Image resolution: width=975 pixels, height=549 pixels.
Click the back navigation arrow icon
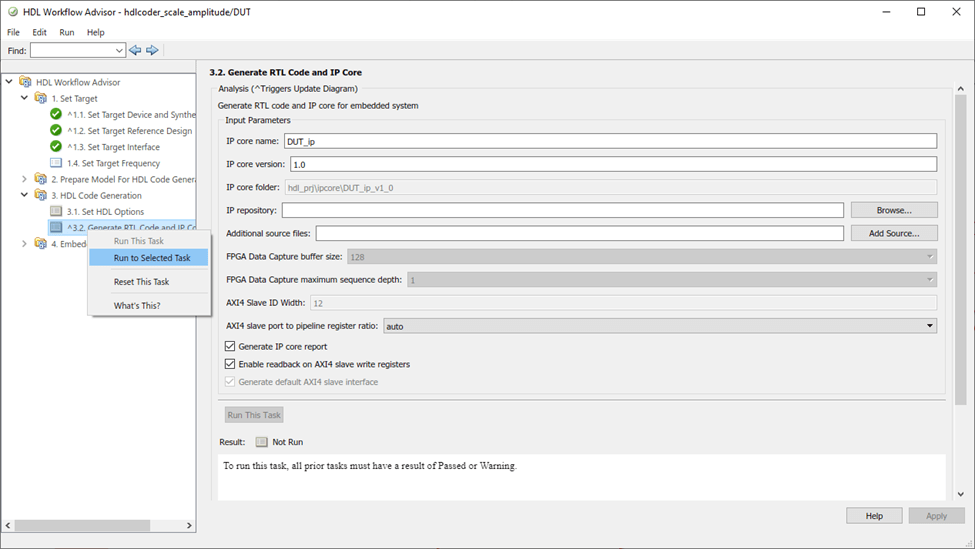[x=135, y=50]
